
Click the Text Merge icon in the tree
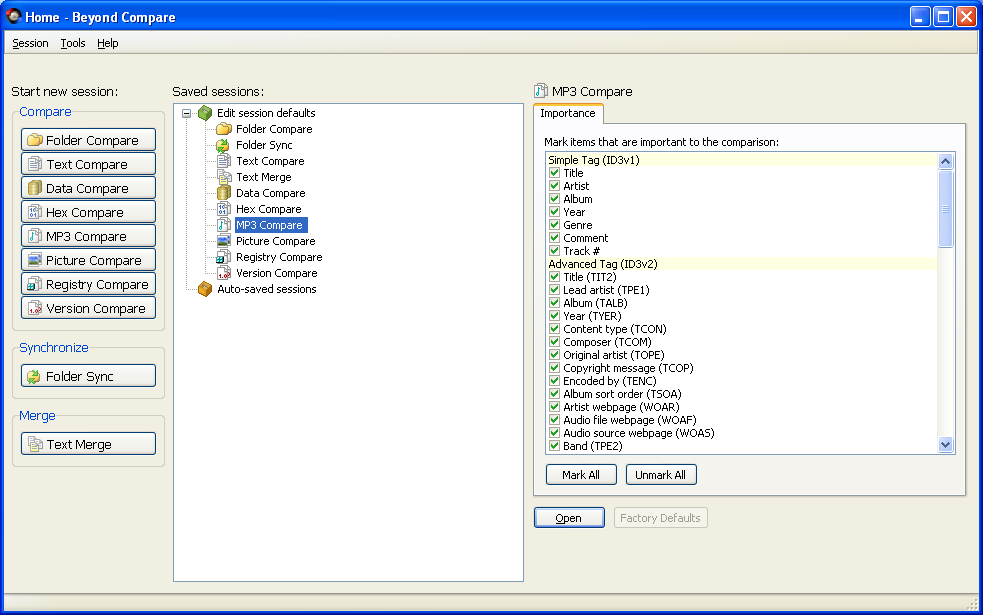pos(226,177)
